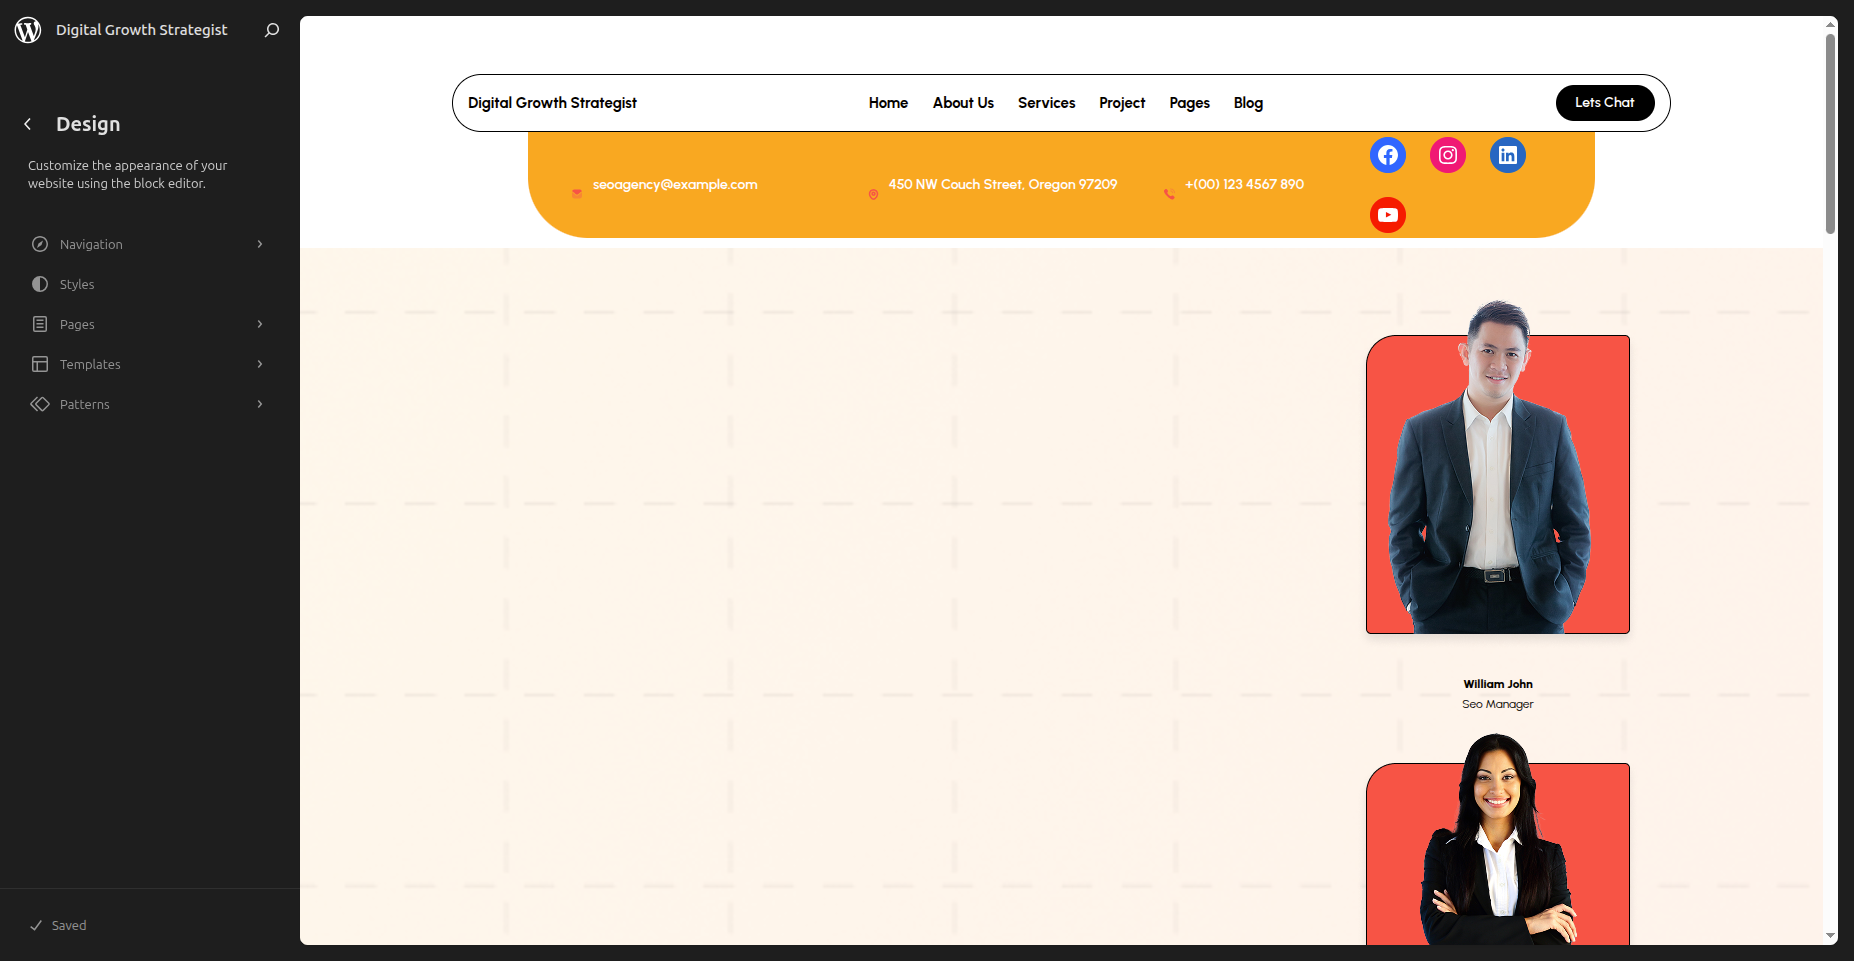1854x961 pixels.
Task: Open the LinkedIn social icon
Action: (1508, 155)
